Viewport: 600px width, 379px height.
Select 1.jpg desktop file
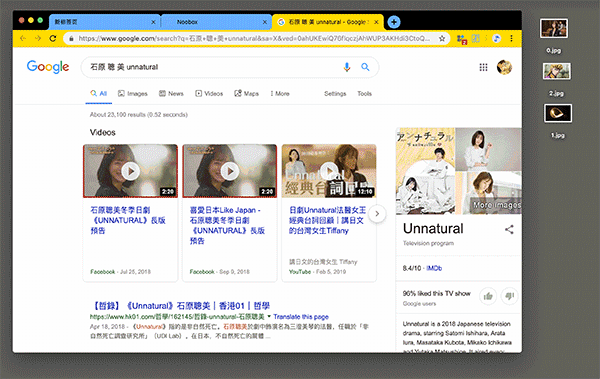[x=558, y=113]
